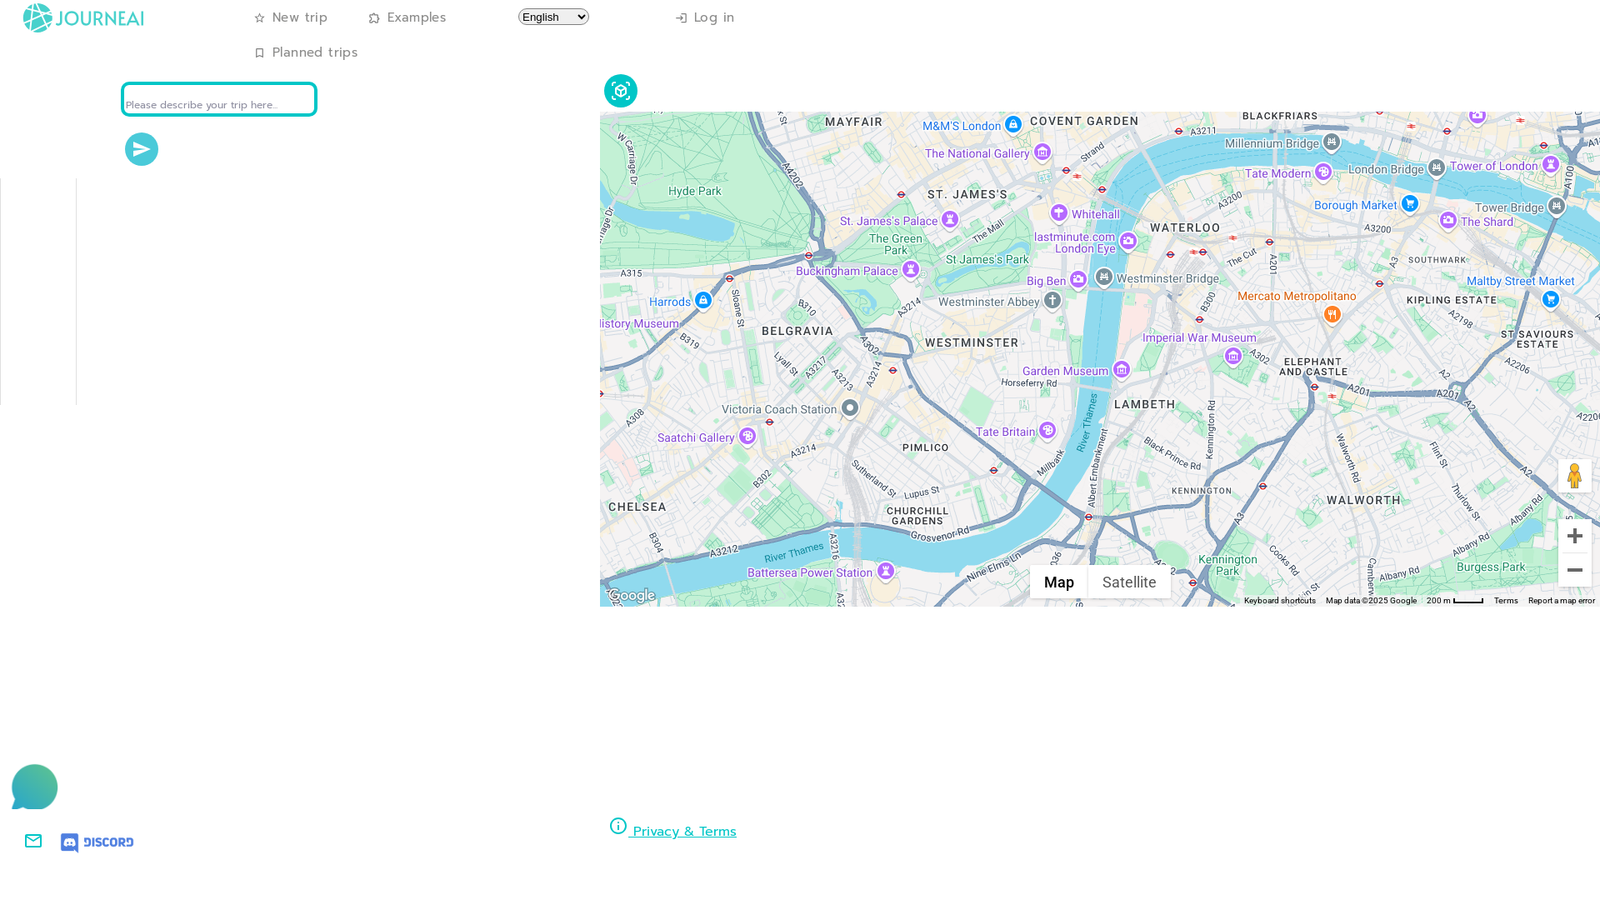The width and height of the screenshot is (1600, 900).
Task: Open the Privacy & Terms link
Action: pos(673,829)
